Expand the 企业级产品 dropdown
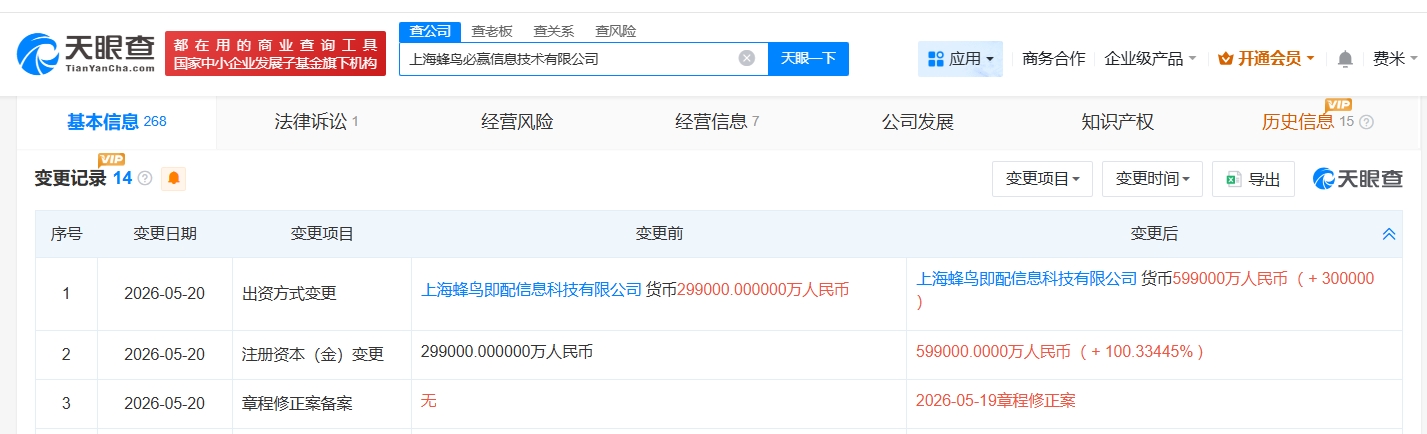The image size is (1427, 434). (x=1150, y=58)
